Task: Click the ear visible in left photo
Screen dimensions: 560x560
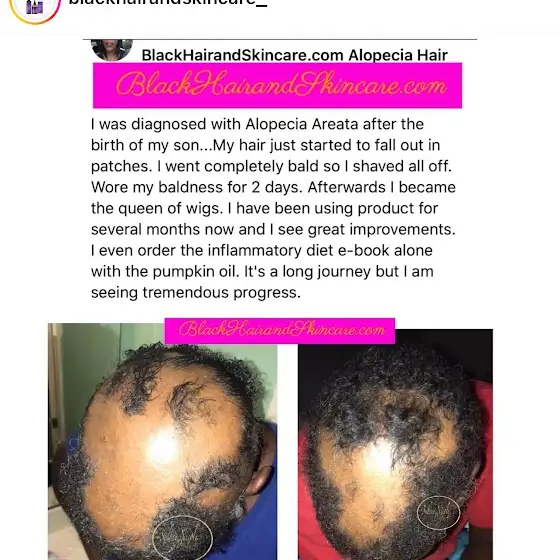Action: coord(260,478)
